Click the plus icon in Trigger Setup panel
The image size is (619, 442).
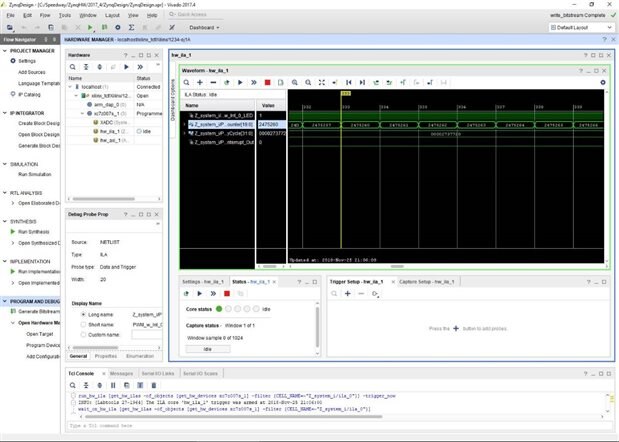pos(347,294)
